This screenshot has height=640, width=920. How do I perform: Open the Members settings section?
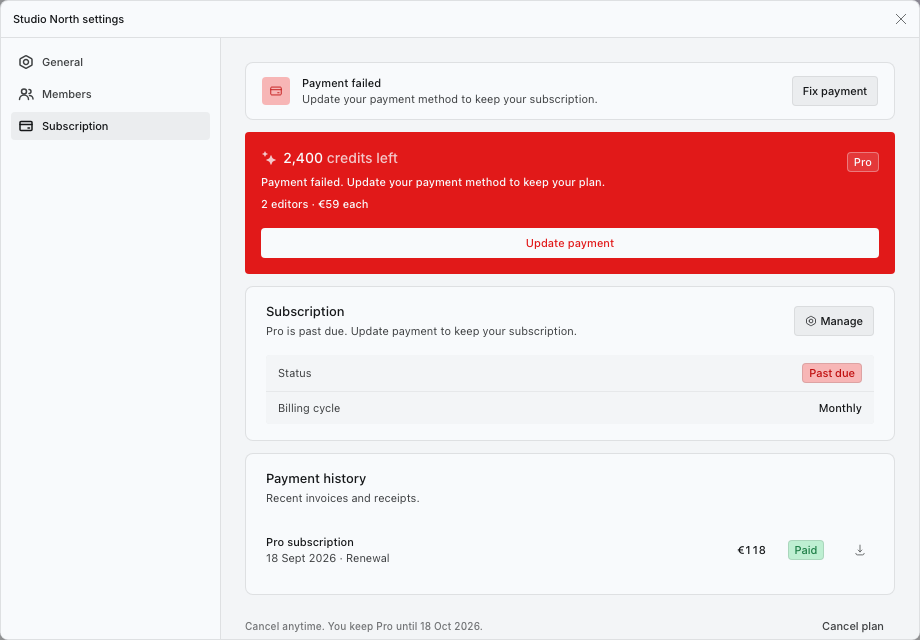click(x=110, y=94)
